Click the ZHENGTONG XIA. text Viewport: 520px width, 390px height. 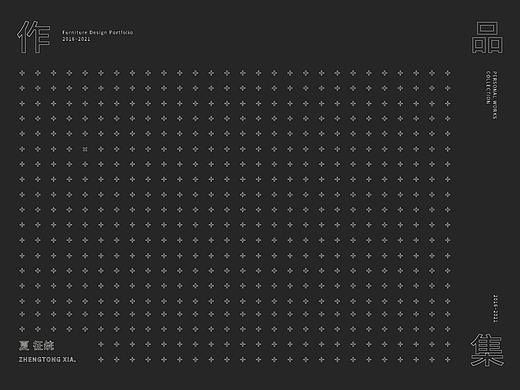[47, 360]
